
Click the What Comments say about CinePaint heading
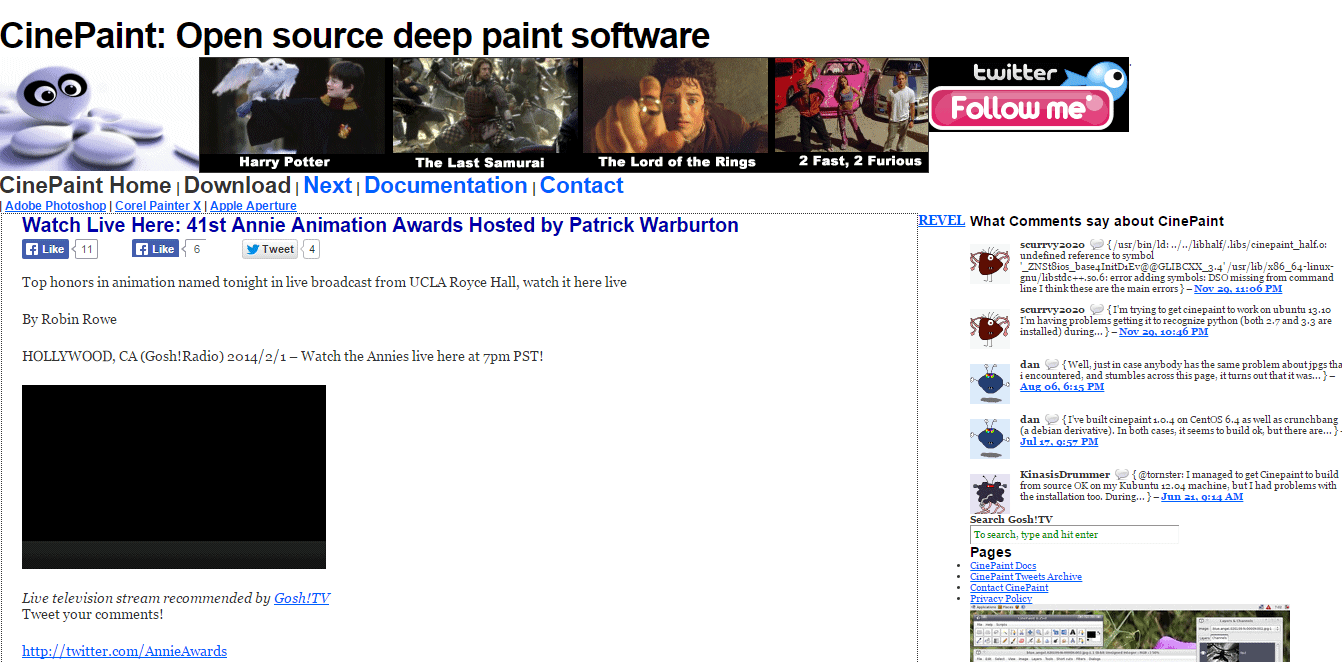click(x=1097, y=221)
